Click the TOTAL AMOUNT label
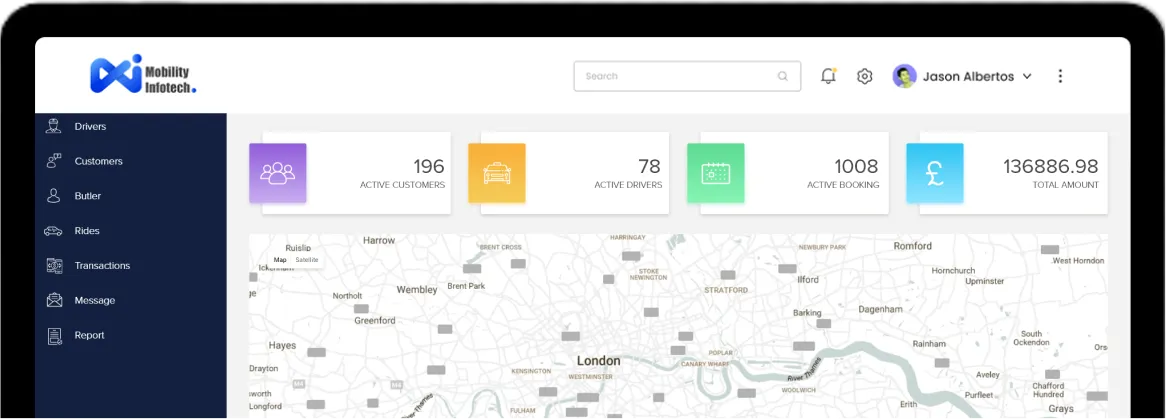 pos(1066,185)
